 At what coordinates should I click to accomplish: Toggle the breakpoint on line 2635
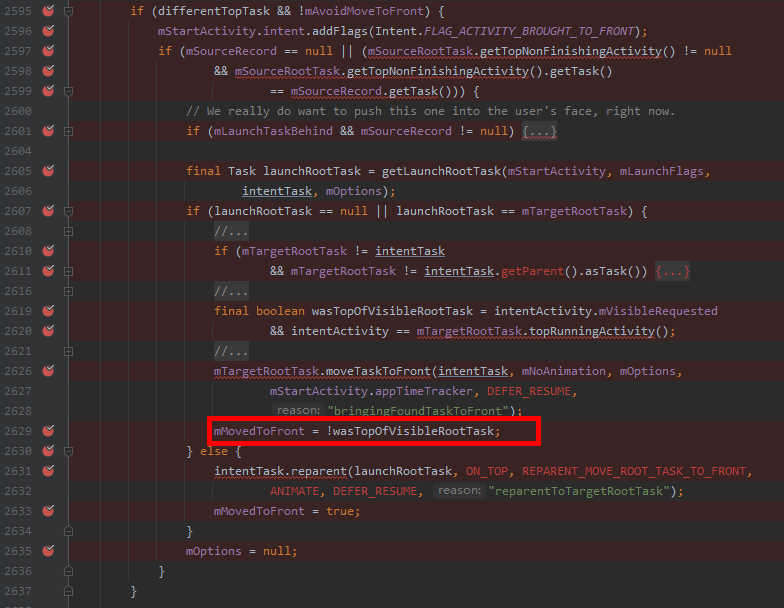(x=48, y=550)
